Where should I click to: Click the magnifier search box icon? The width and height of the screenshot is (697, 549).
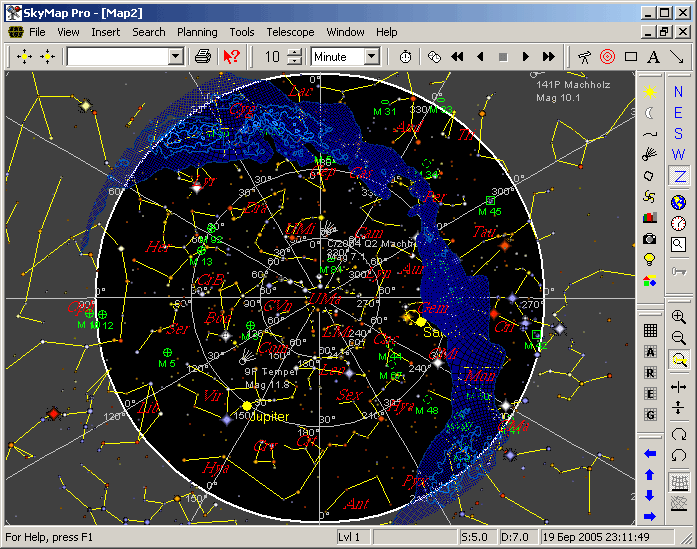point(678,244)
